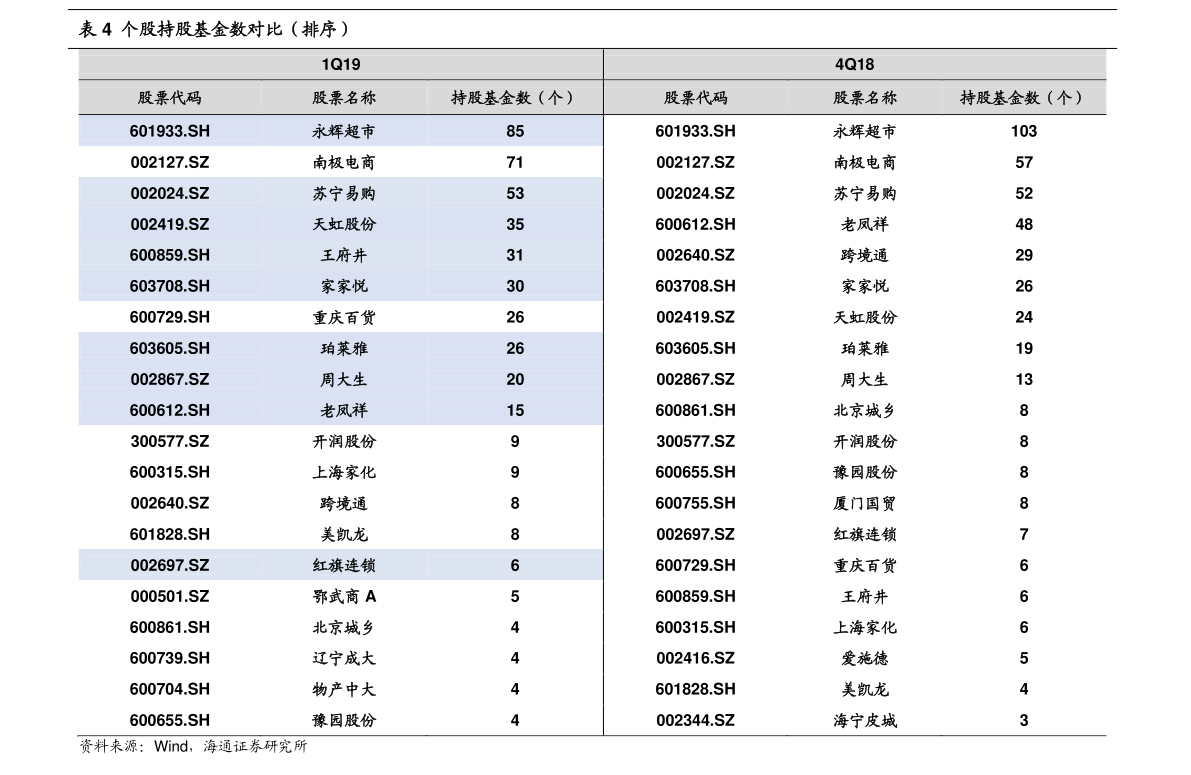Select 1Q19 code 600655.SH
Viewport: 1191px width, 775px height.
[x=169, y=721]
